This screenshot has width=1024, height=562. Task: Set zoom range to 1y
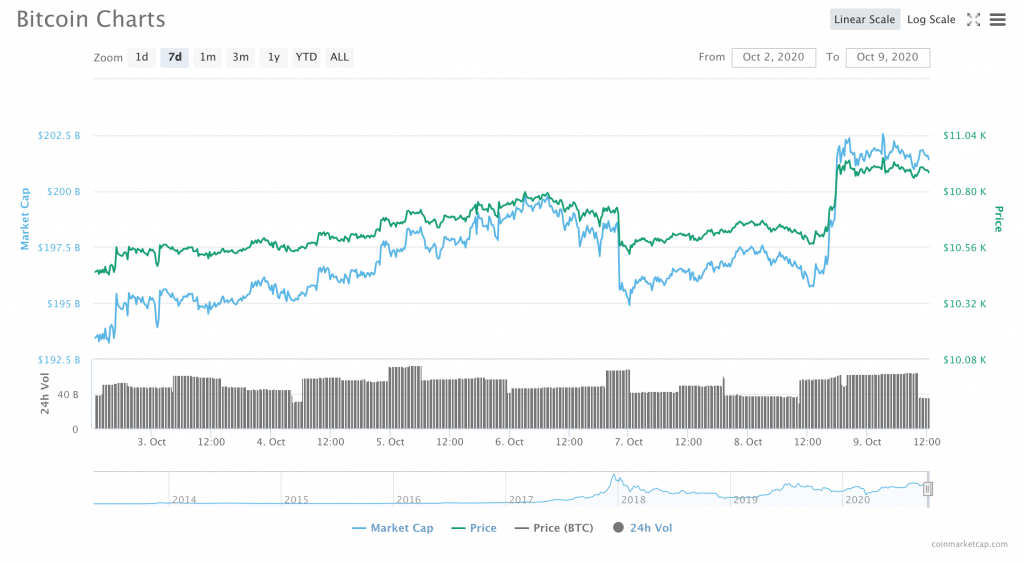pos(273,57)
